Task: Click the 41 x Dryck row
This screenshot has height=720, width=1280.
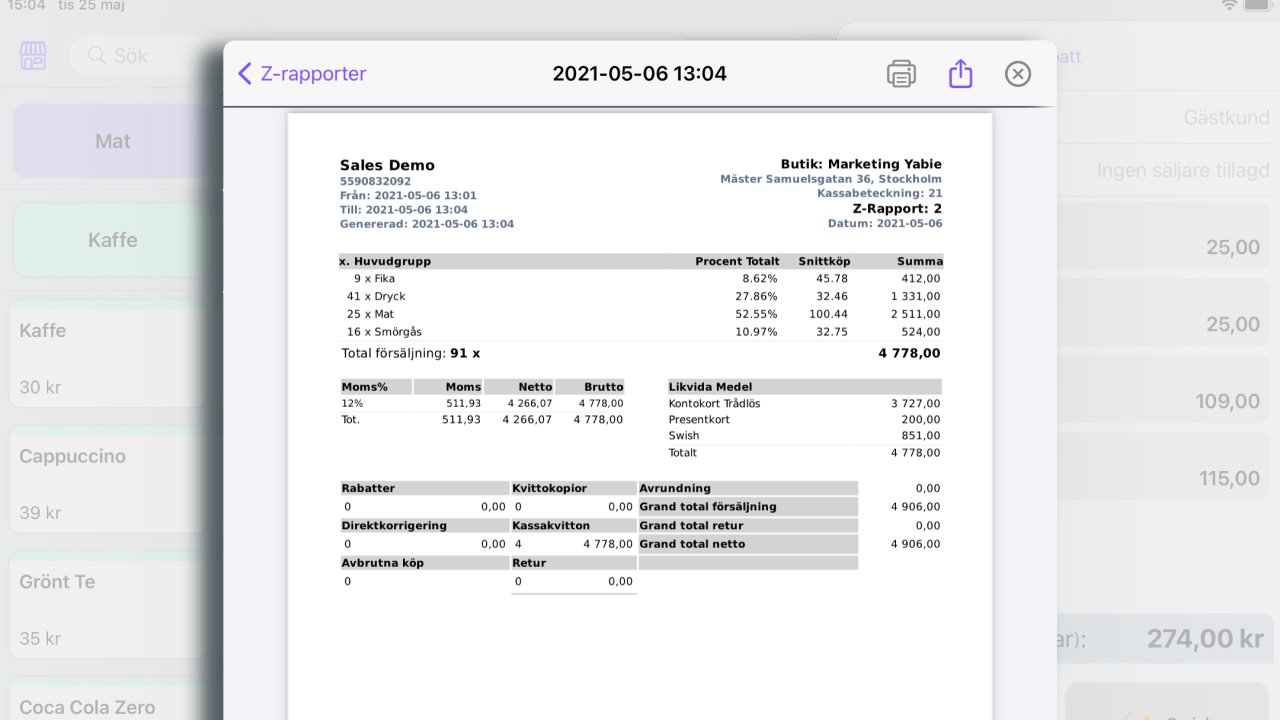Action: click(x=640, y=296)
